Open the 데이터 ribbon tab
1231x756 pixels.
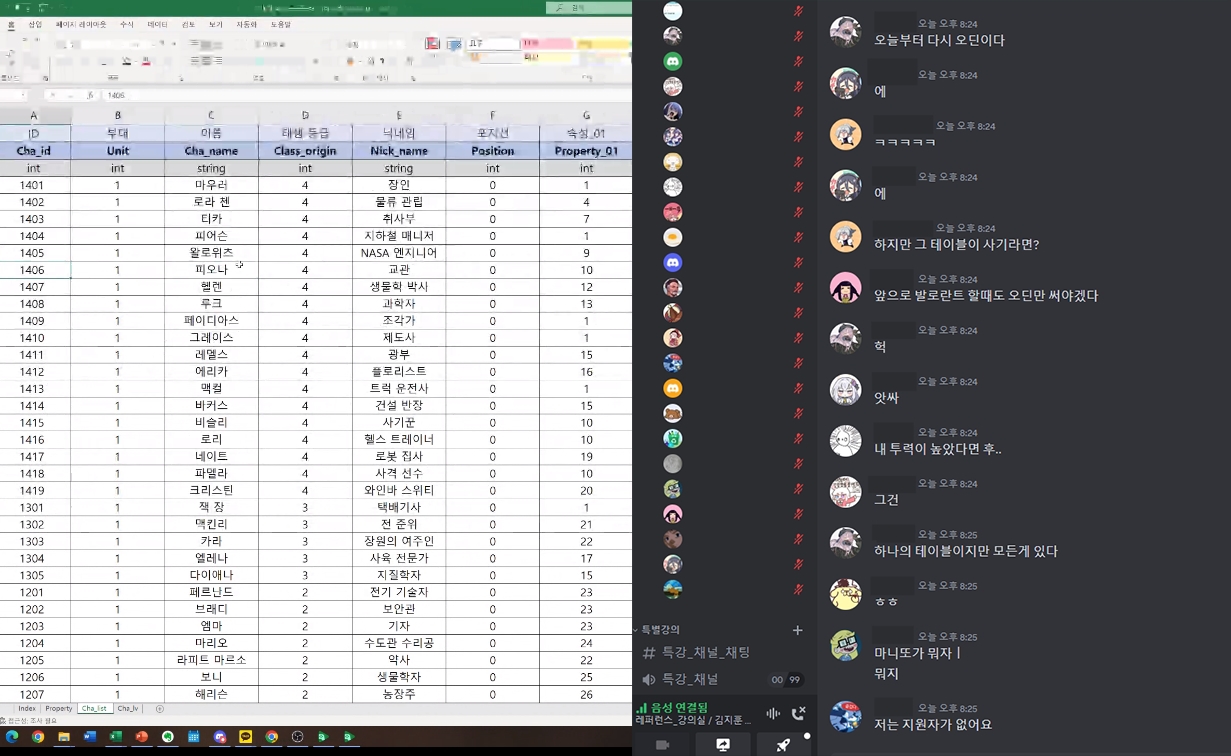157,24
